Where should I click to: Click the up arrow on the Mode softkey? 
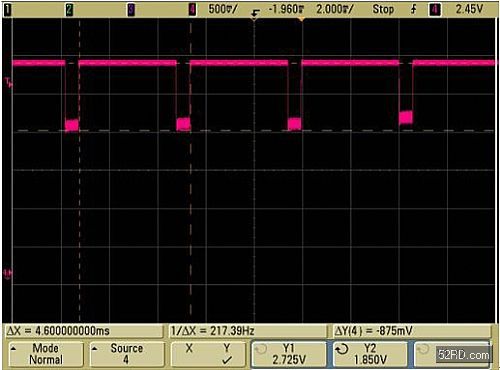click(x=14, y=349)
